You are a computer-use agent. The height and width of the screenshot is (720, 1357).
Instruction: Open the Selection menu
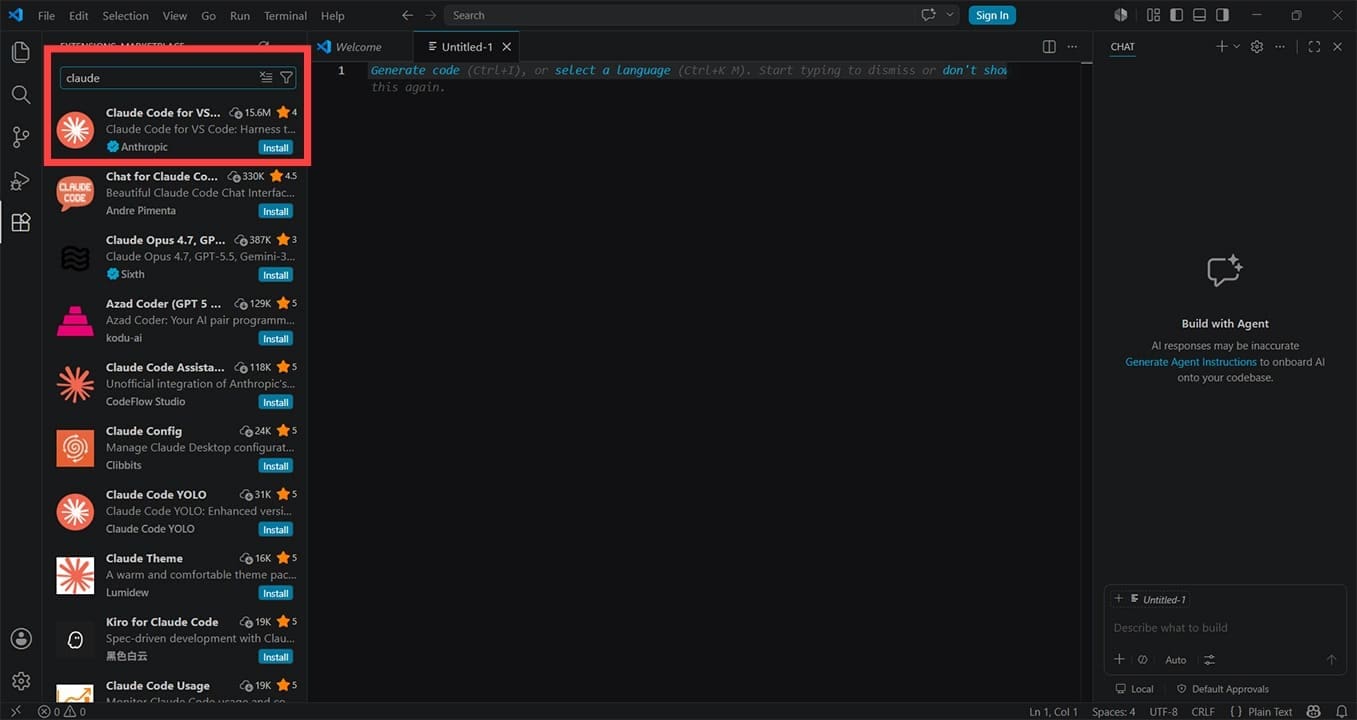click(125, 15)
